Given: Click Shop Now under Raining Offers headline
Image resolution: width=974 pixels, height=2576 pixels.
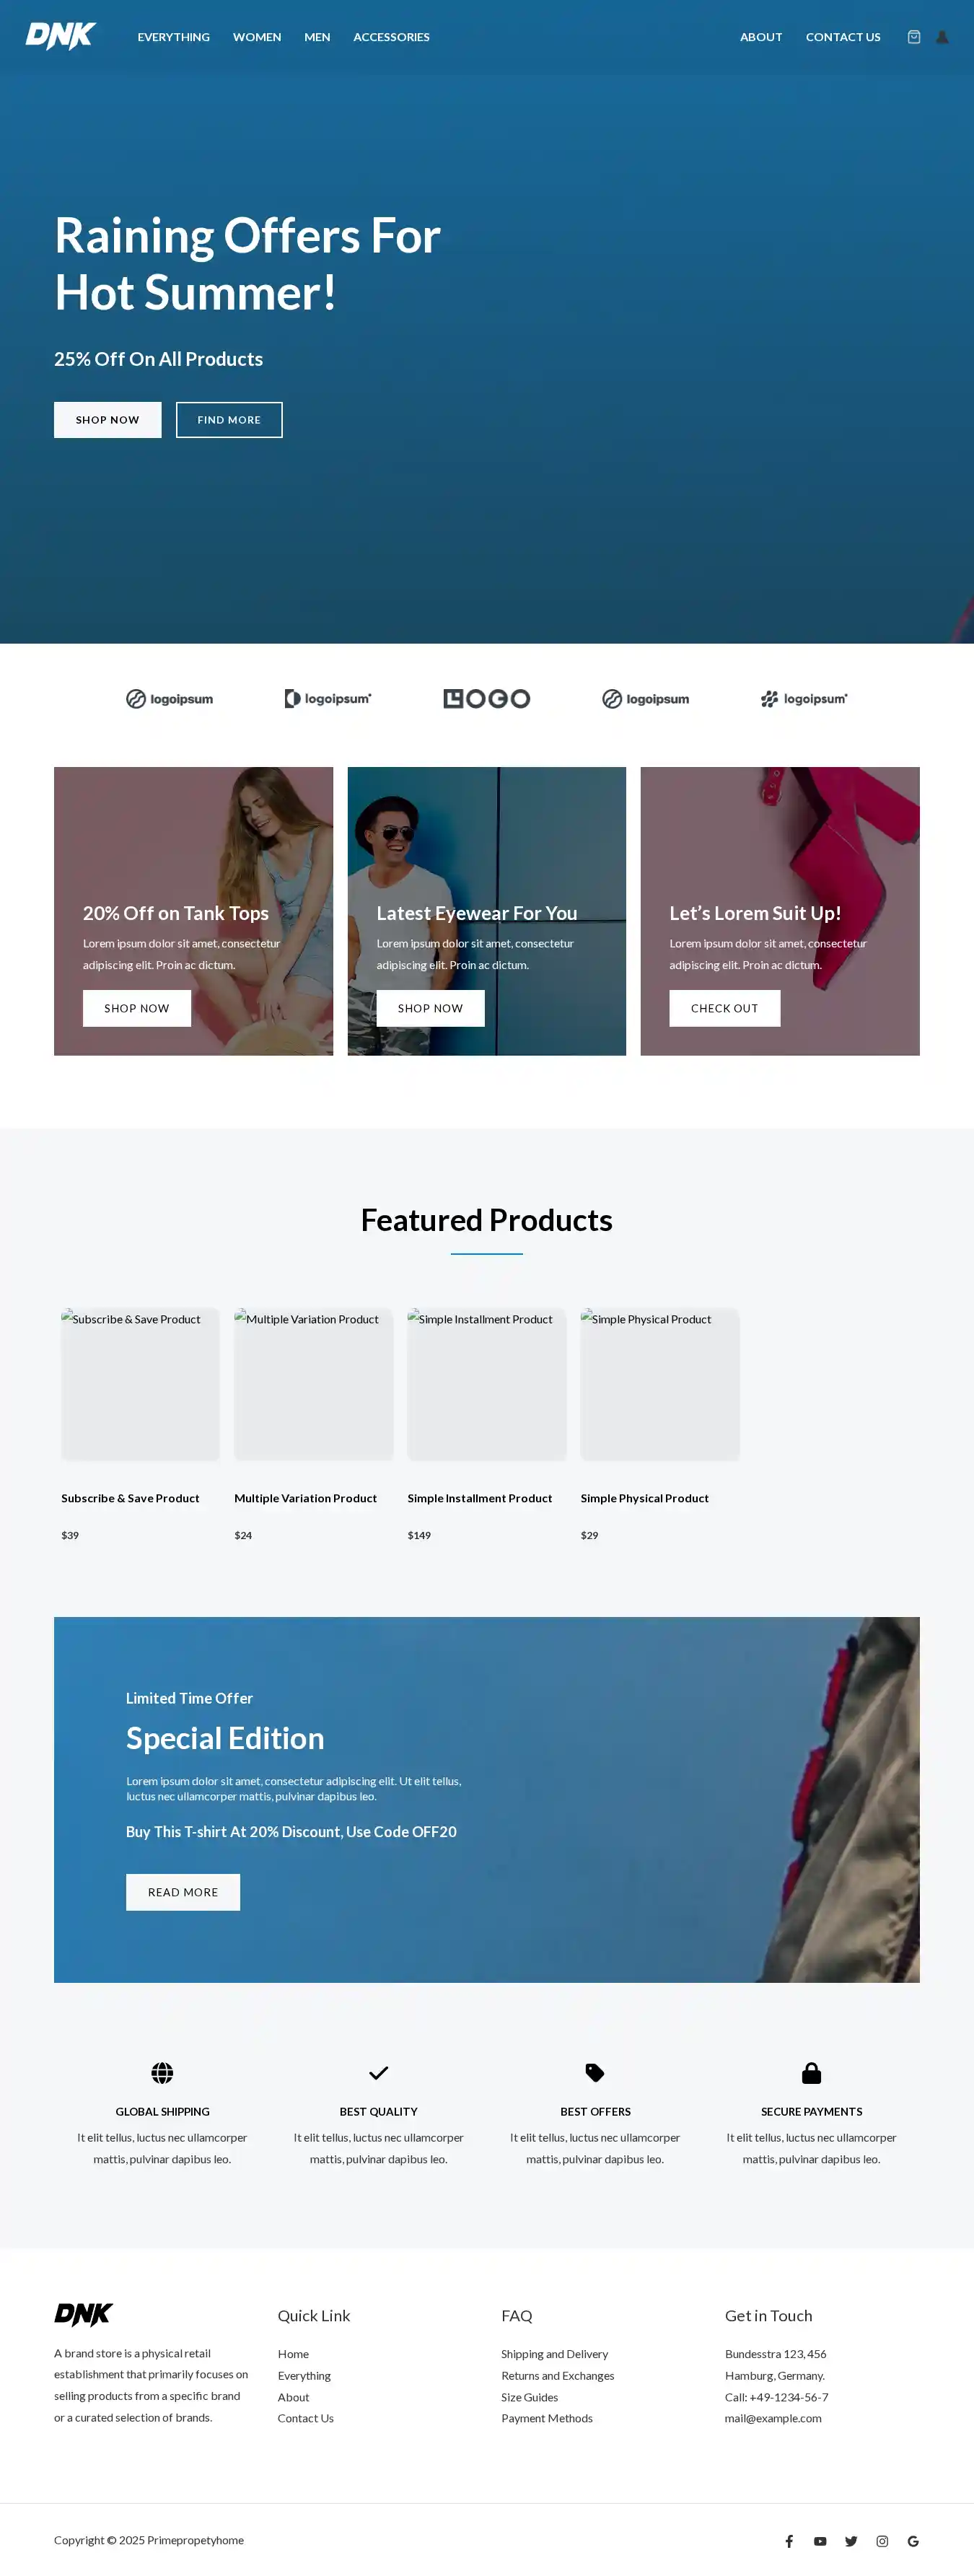Looking at the screenshot, I should pos(107,420).
